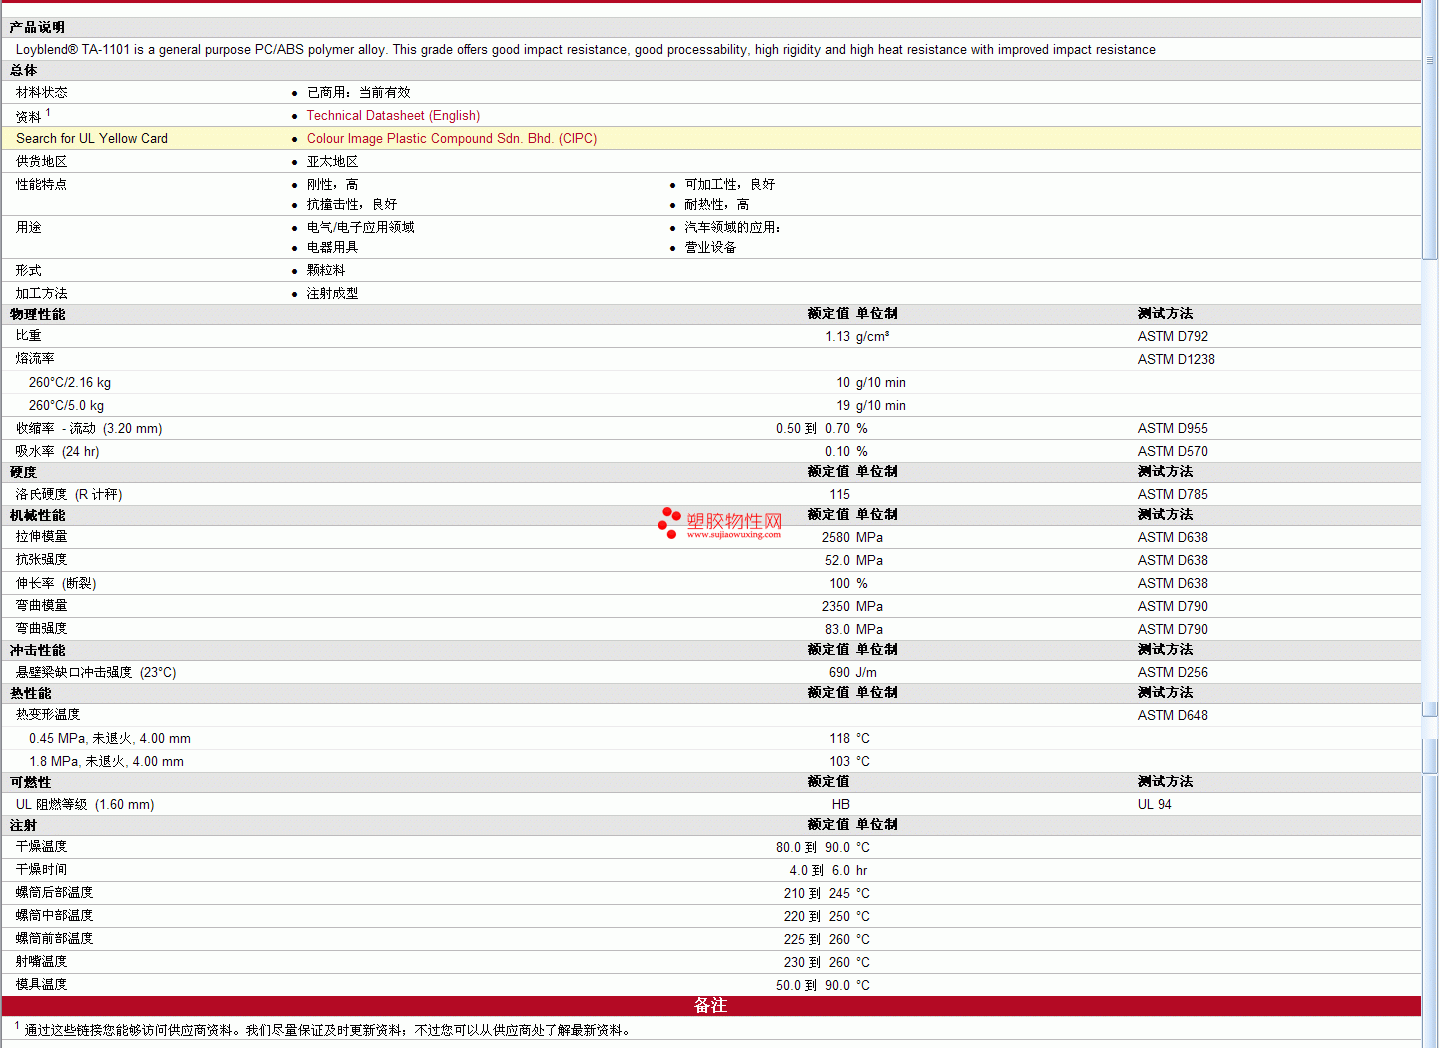Click the '电器用具' usage entry
Screen dimensions: 1440x1048
332,247
